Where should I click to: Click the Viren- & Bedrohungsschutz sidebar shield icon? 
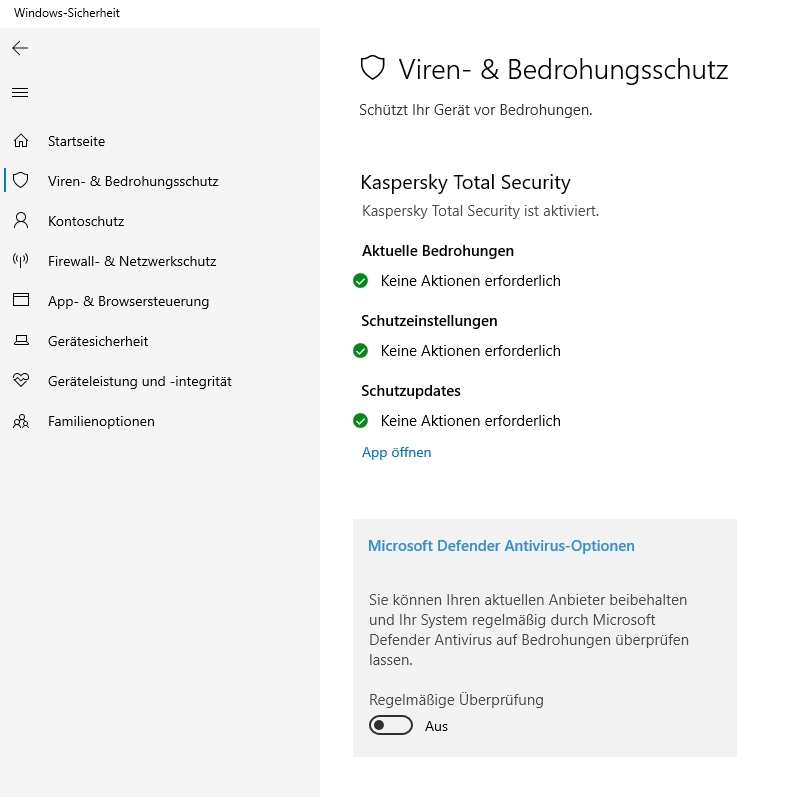click(x=21, y=181)
